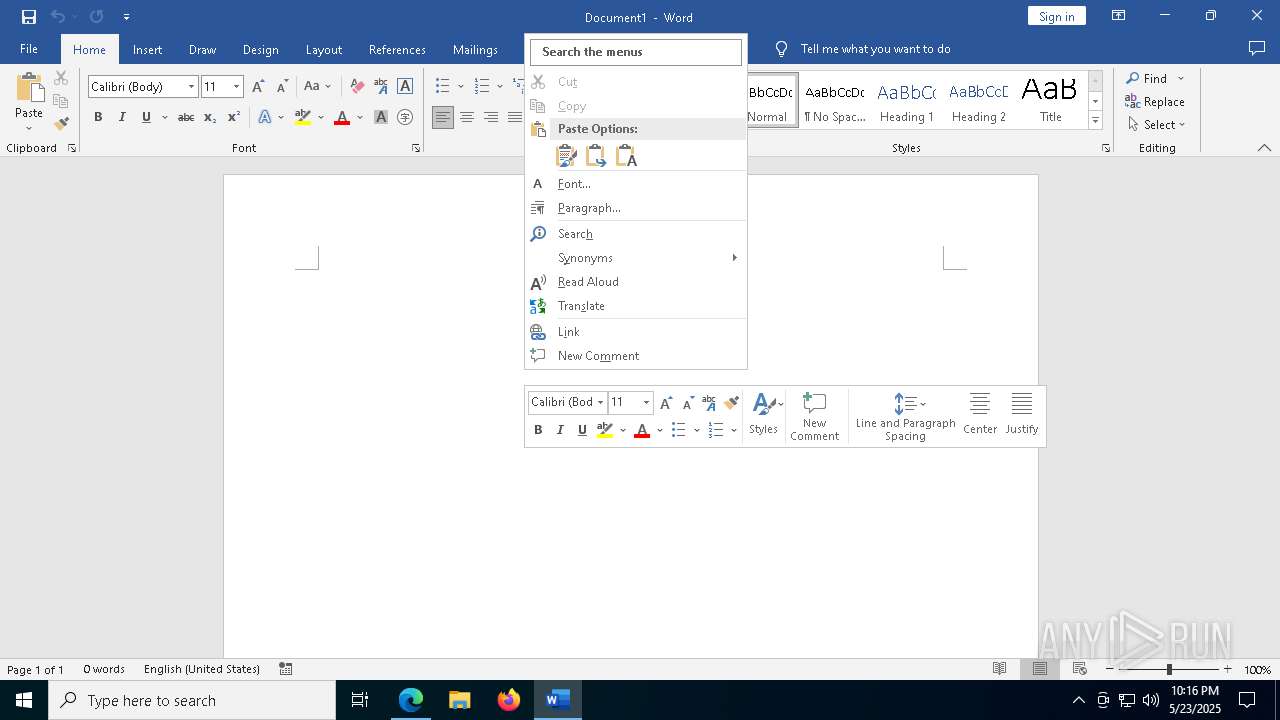Select Translate in the context menu
This screenshot has height=720, width=1280.
636,306
